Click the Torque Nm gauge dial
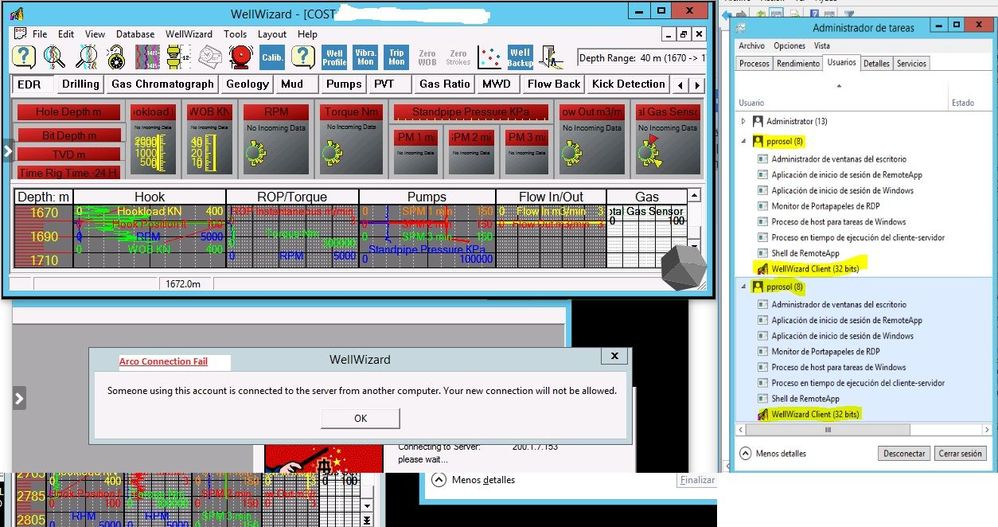 coord(332,153)
